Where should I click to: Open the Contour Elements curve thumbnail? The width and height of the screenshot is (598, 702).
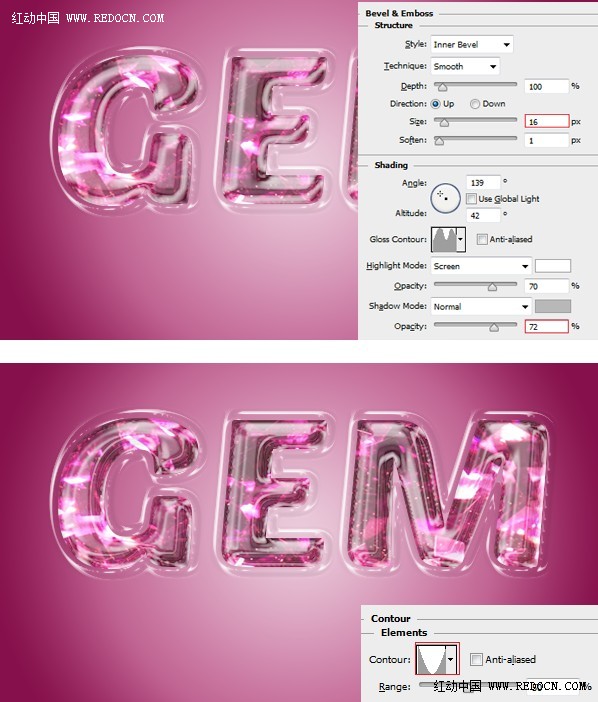[431, 659]
